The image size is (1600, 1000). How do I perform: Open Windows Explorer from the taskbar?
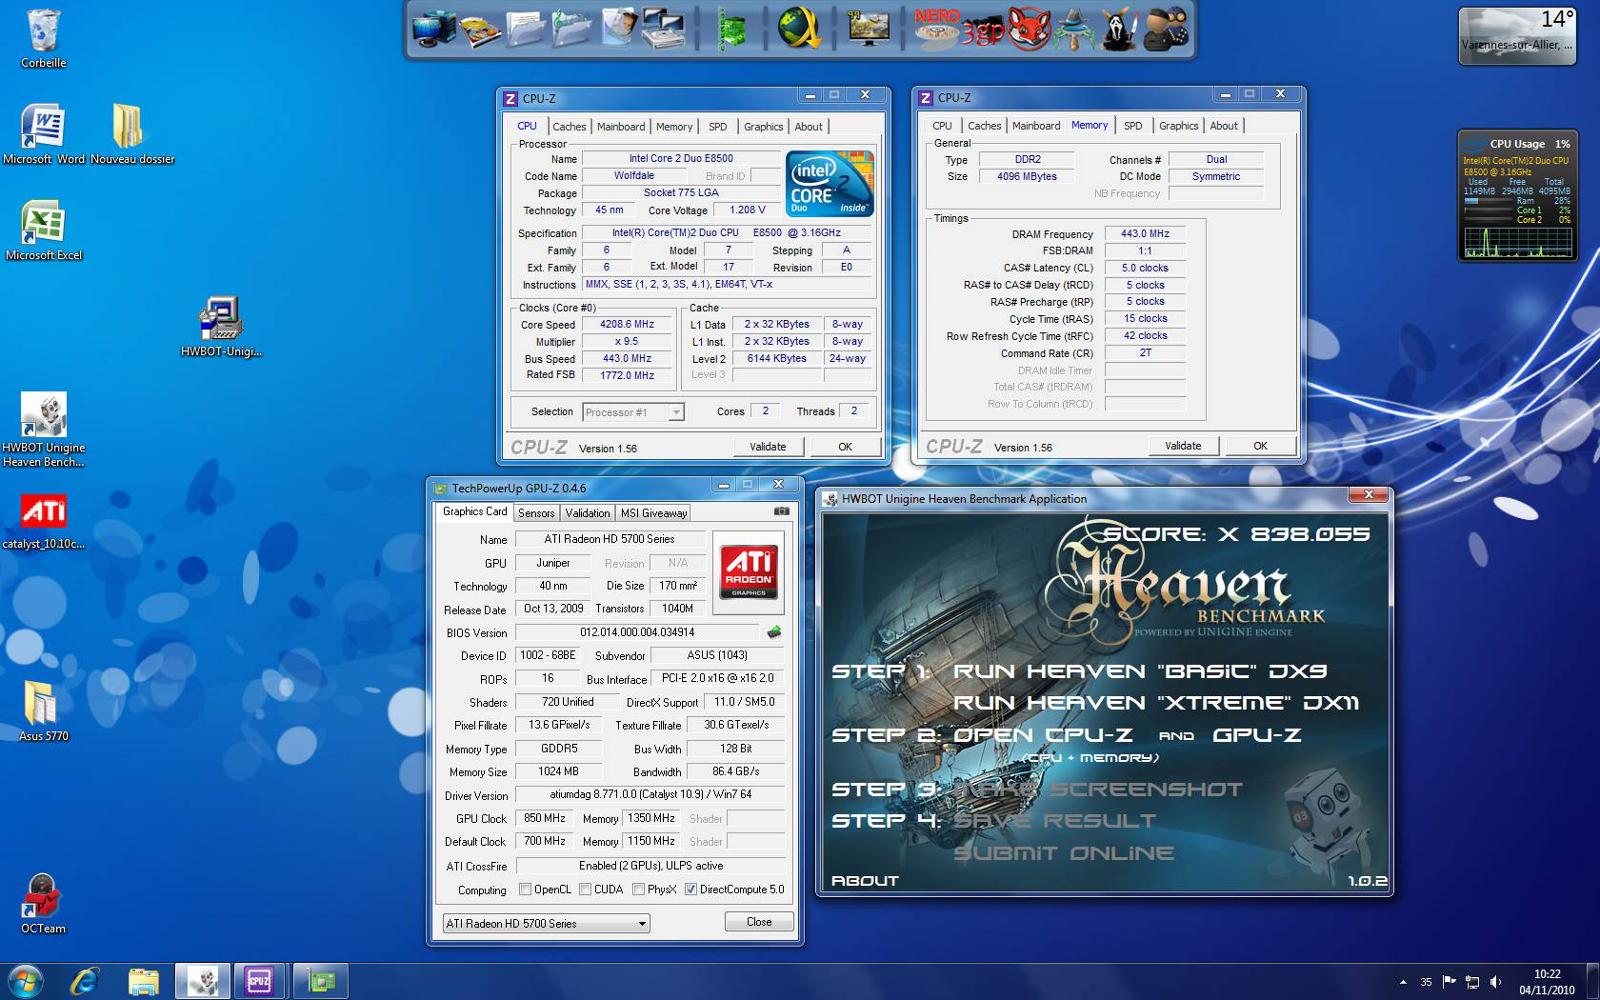[x=143, y=981]
